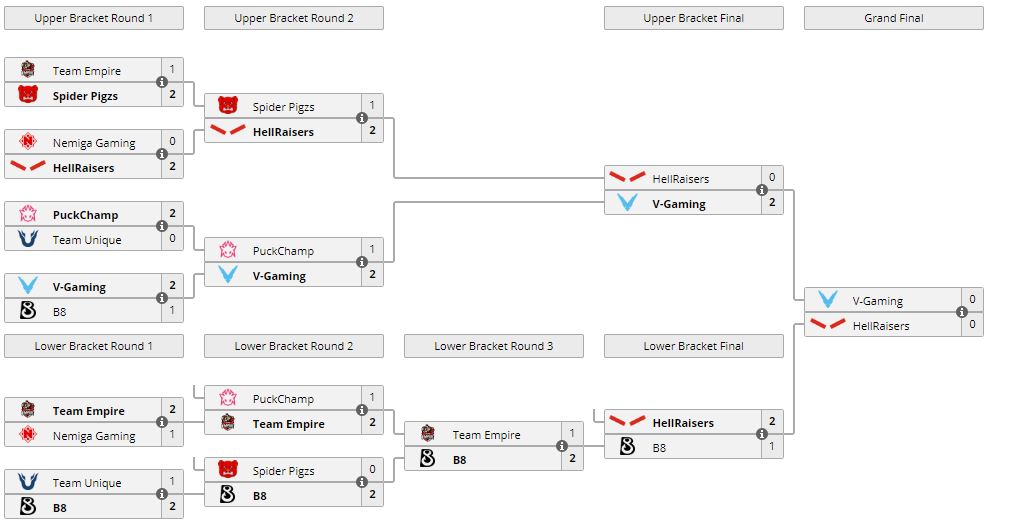Screen dimensions: 1014x531
Task: Open info for Spider Pigzs vs B8 match
Action: [x=362, y=483]
